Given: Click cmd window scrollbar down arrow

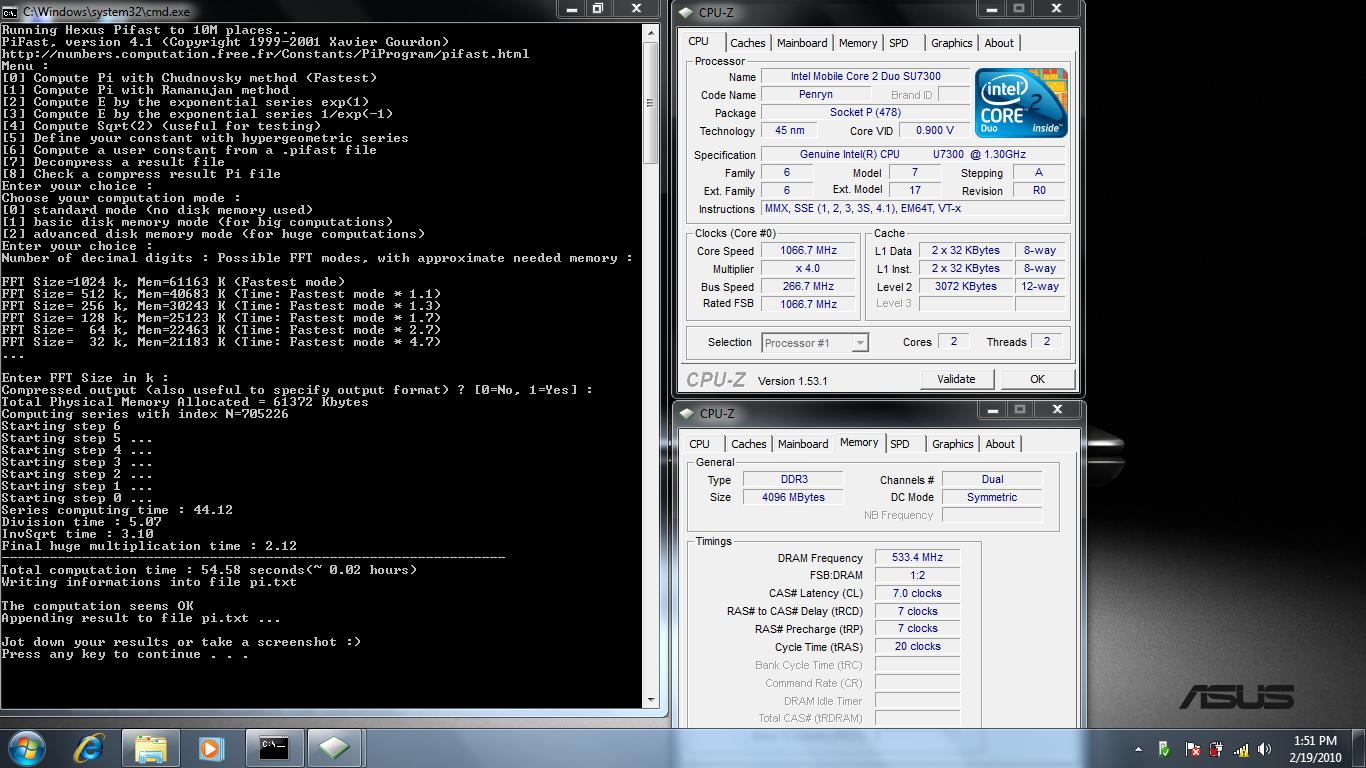Looking at the screenshot, I should 652,701.
